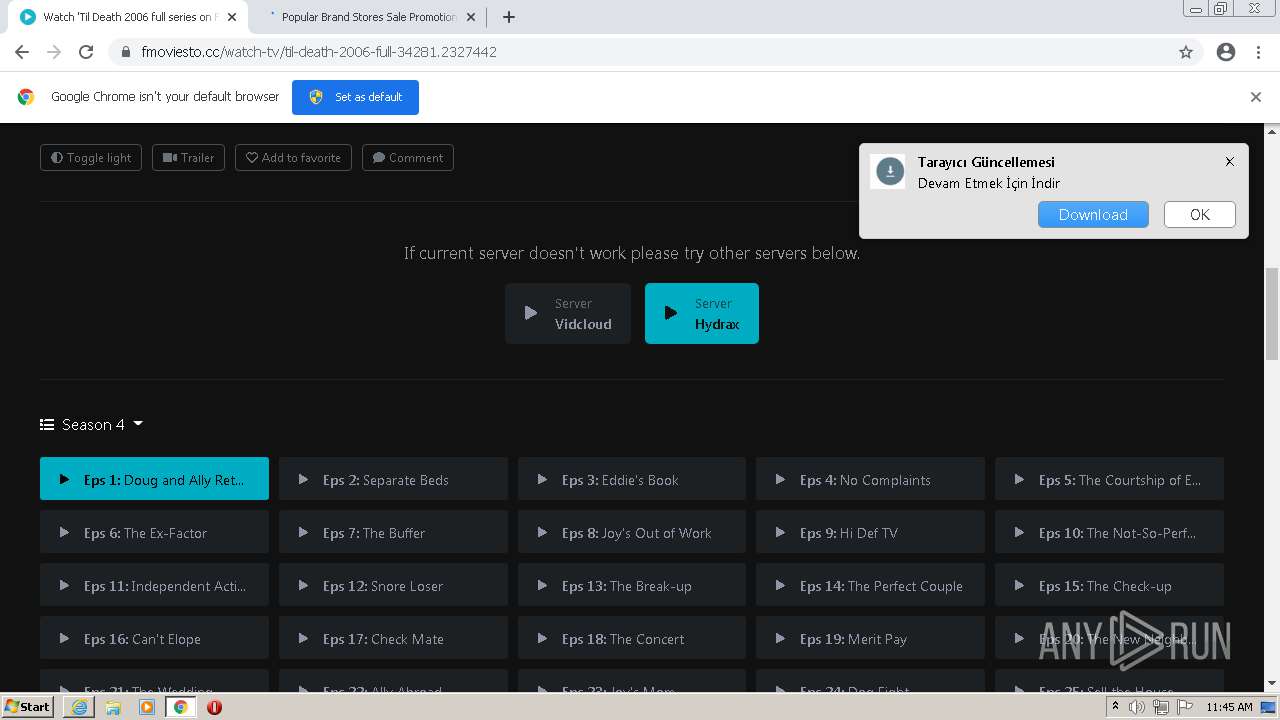Play Eps 5: The Courtship of E...
The width and height of the screenshot is (1280, 720).
(1109, 479)
